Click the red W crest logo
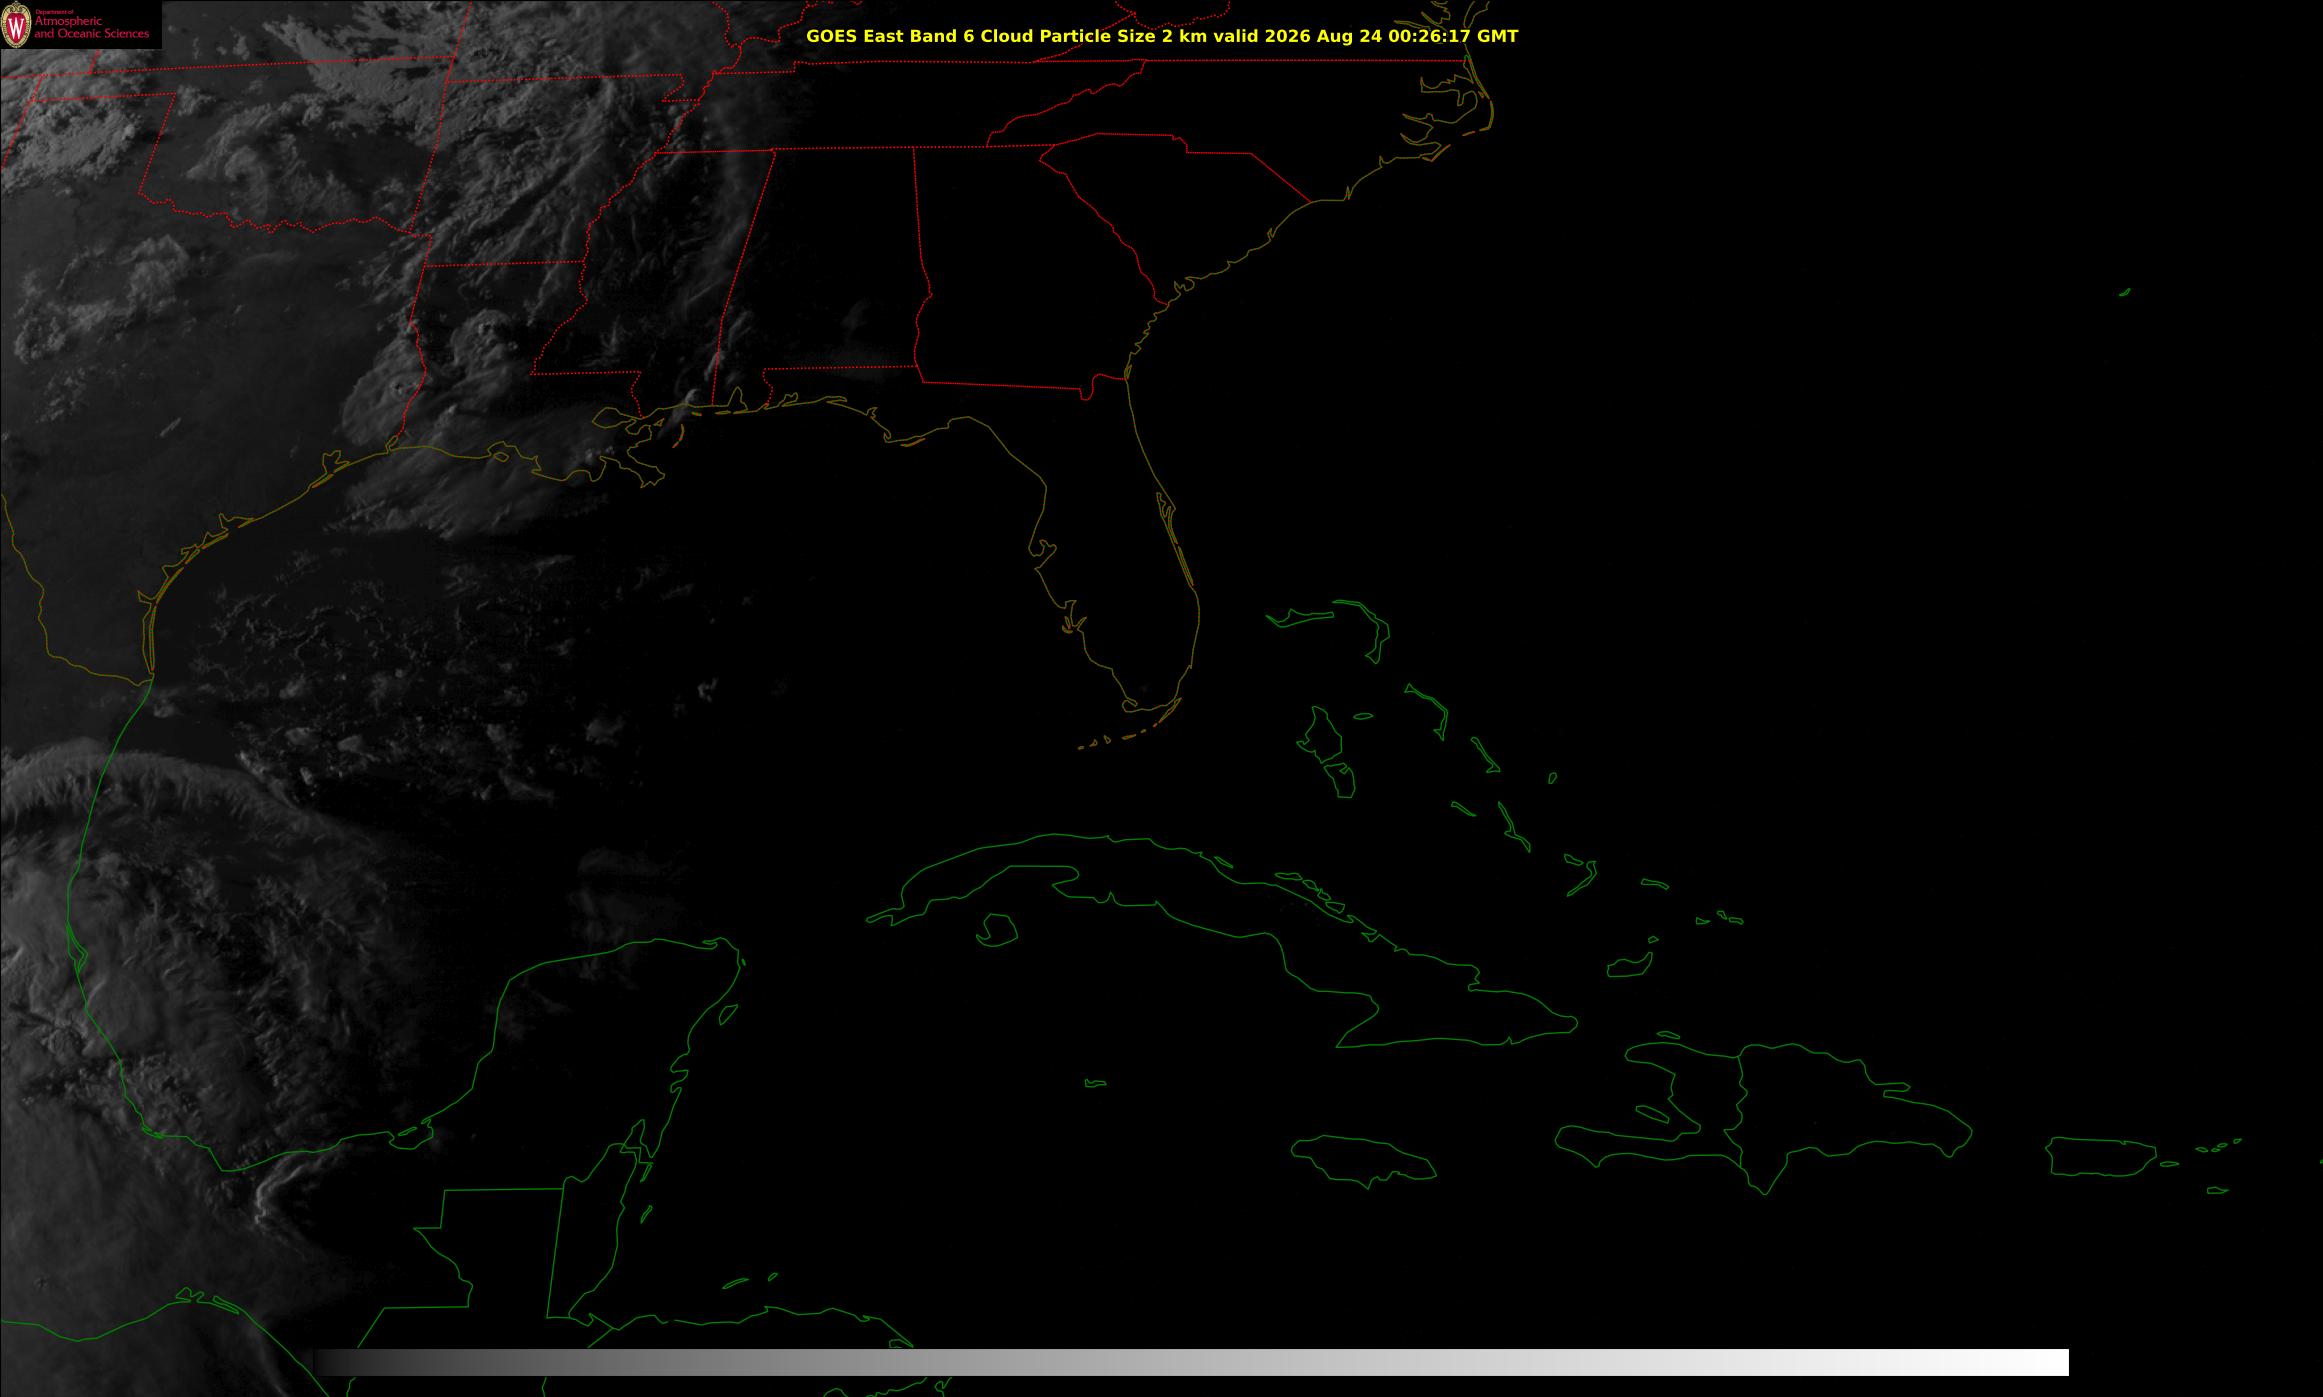Viewport: 2323px width, 1397px height. click(17, 25)
